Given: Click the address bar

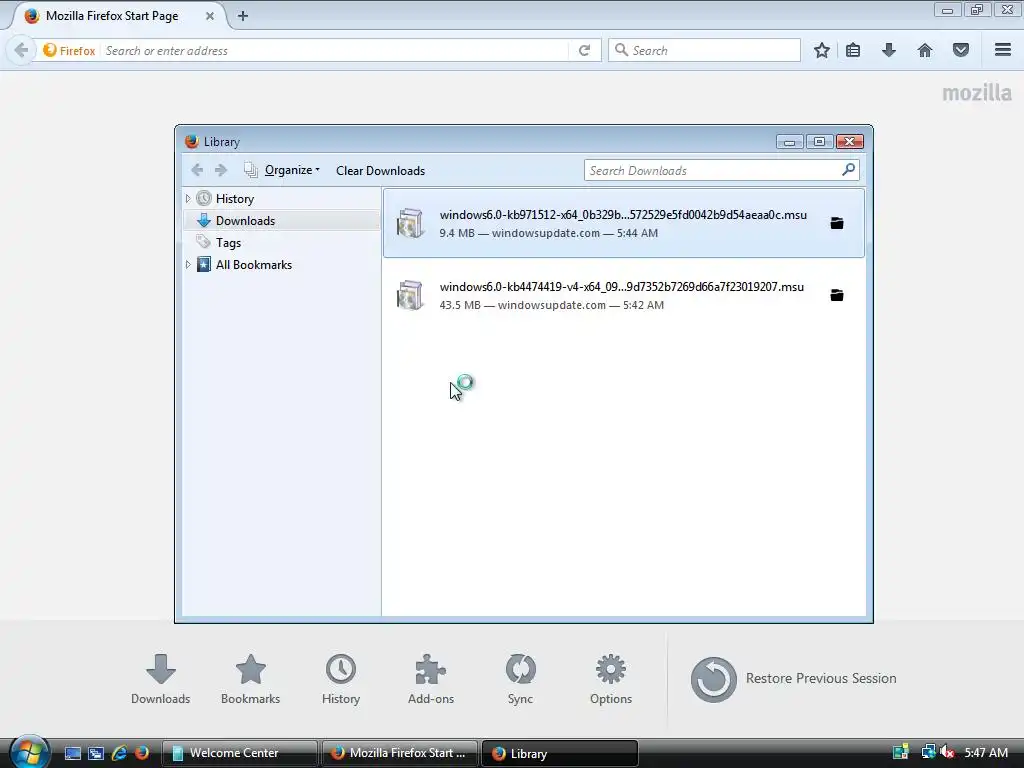Looking at the screenshot, I should pos(334,50).
